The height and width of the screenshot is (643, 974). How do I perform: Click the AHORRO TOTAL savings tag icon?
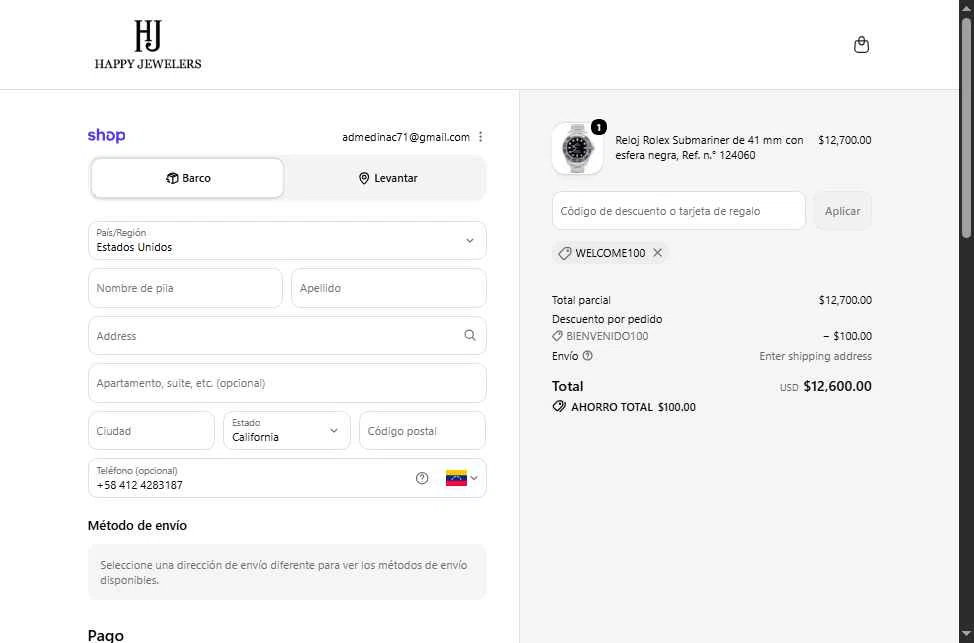point(559,406)
